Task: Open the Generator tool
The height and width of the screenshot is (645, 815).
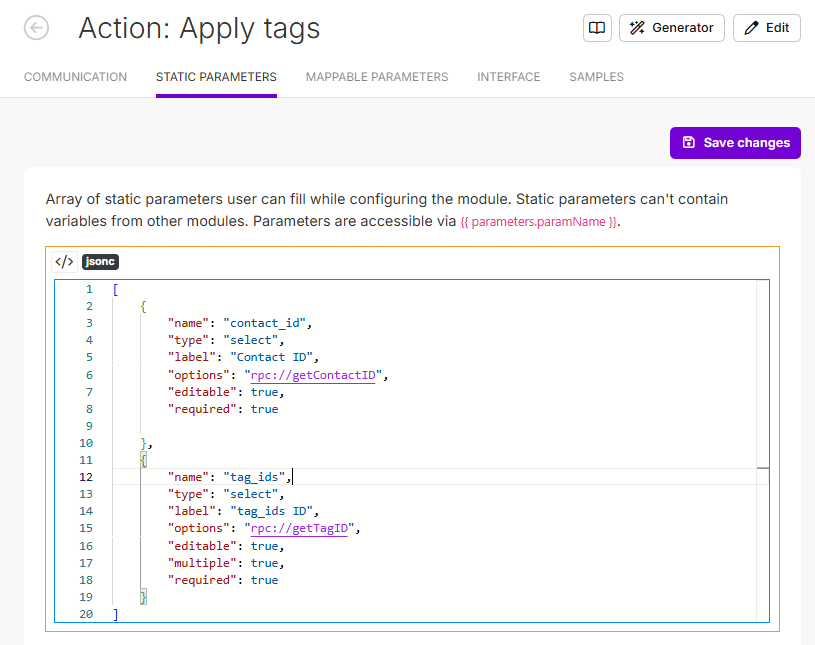Action: pos(672,28)
